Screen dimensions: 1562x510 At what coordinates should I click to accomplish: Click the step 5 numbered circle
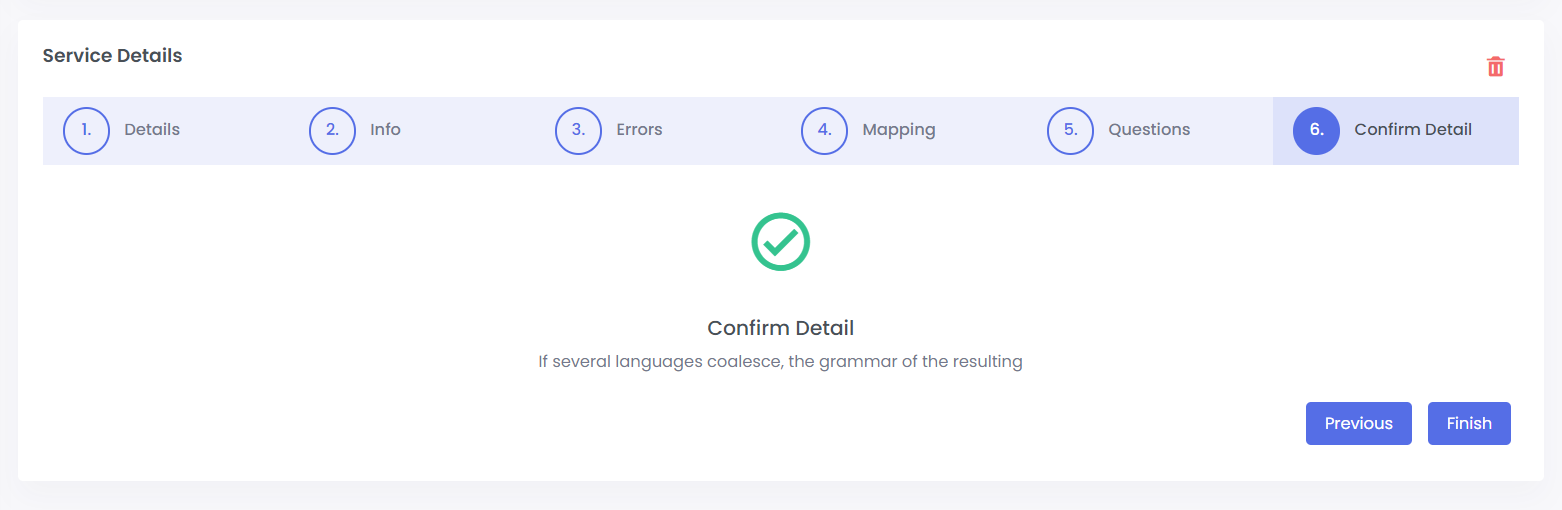pyautogui.click(x=1070, y=130)
